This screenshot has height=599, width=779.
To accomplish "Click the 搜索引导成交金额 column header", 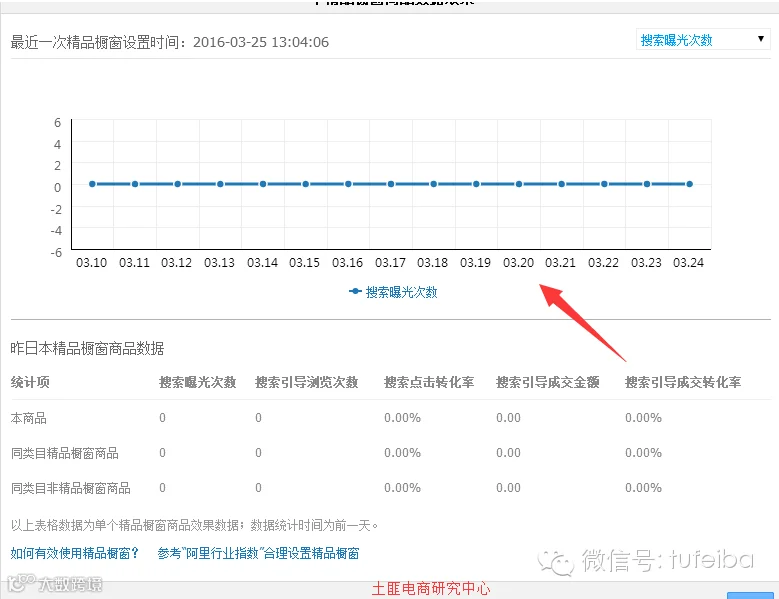I will pos(547,382).
